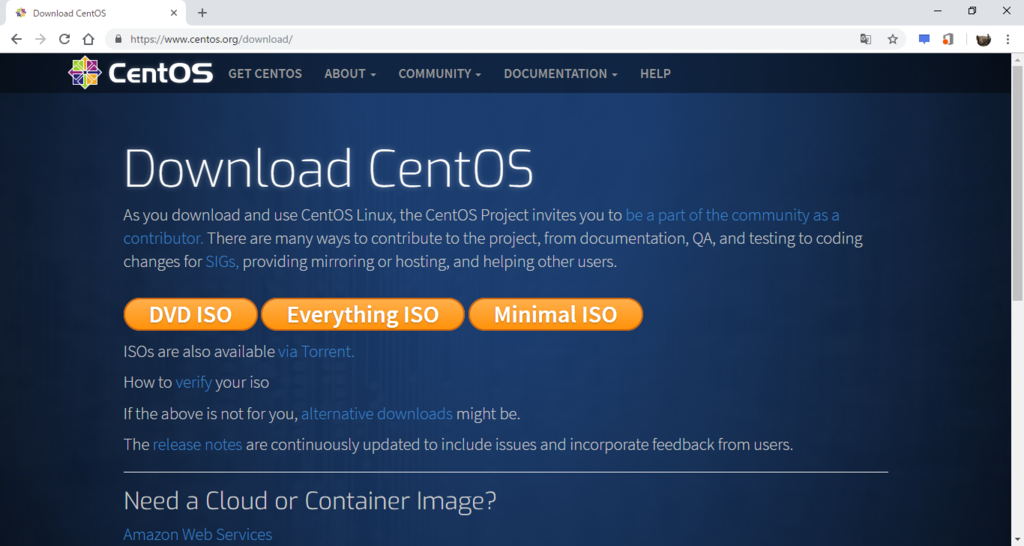Viewport: 1024px width, 546px height.
Task: Click the scrollbar up arrow
Action: [1017, 59]
